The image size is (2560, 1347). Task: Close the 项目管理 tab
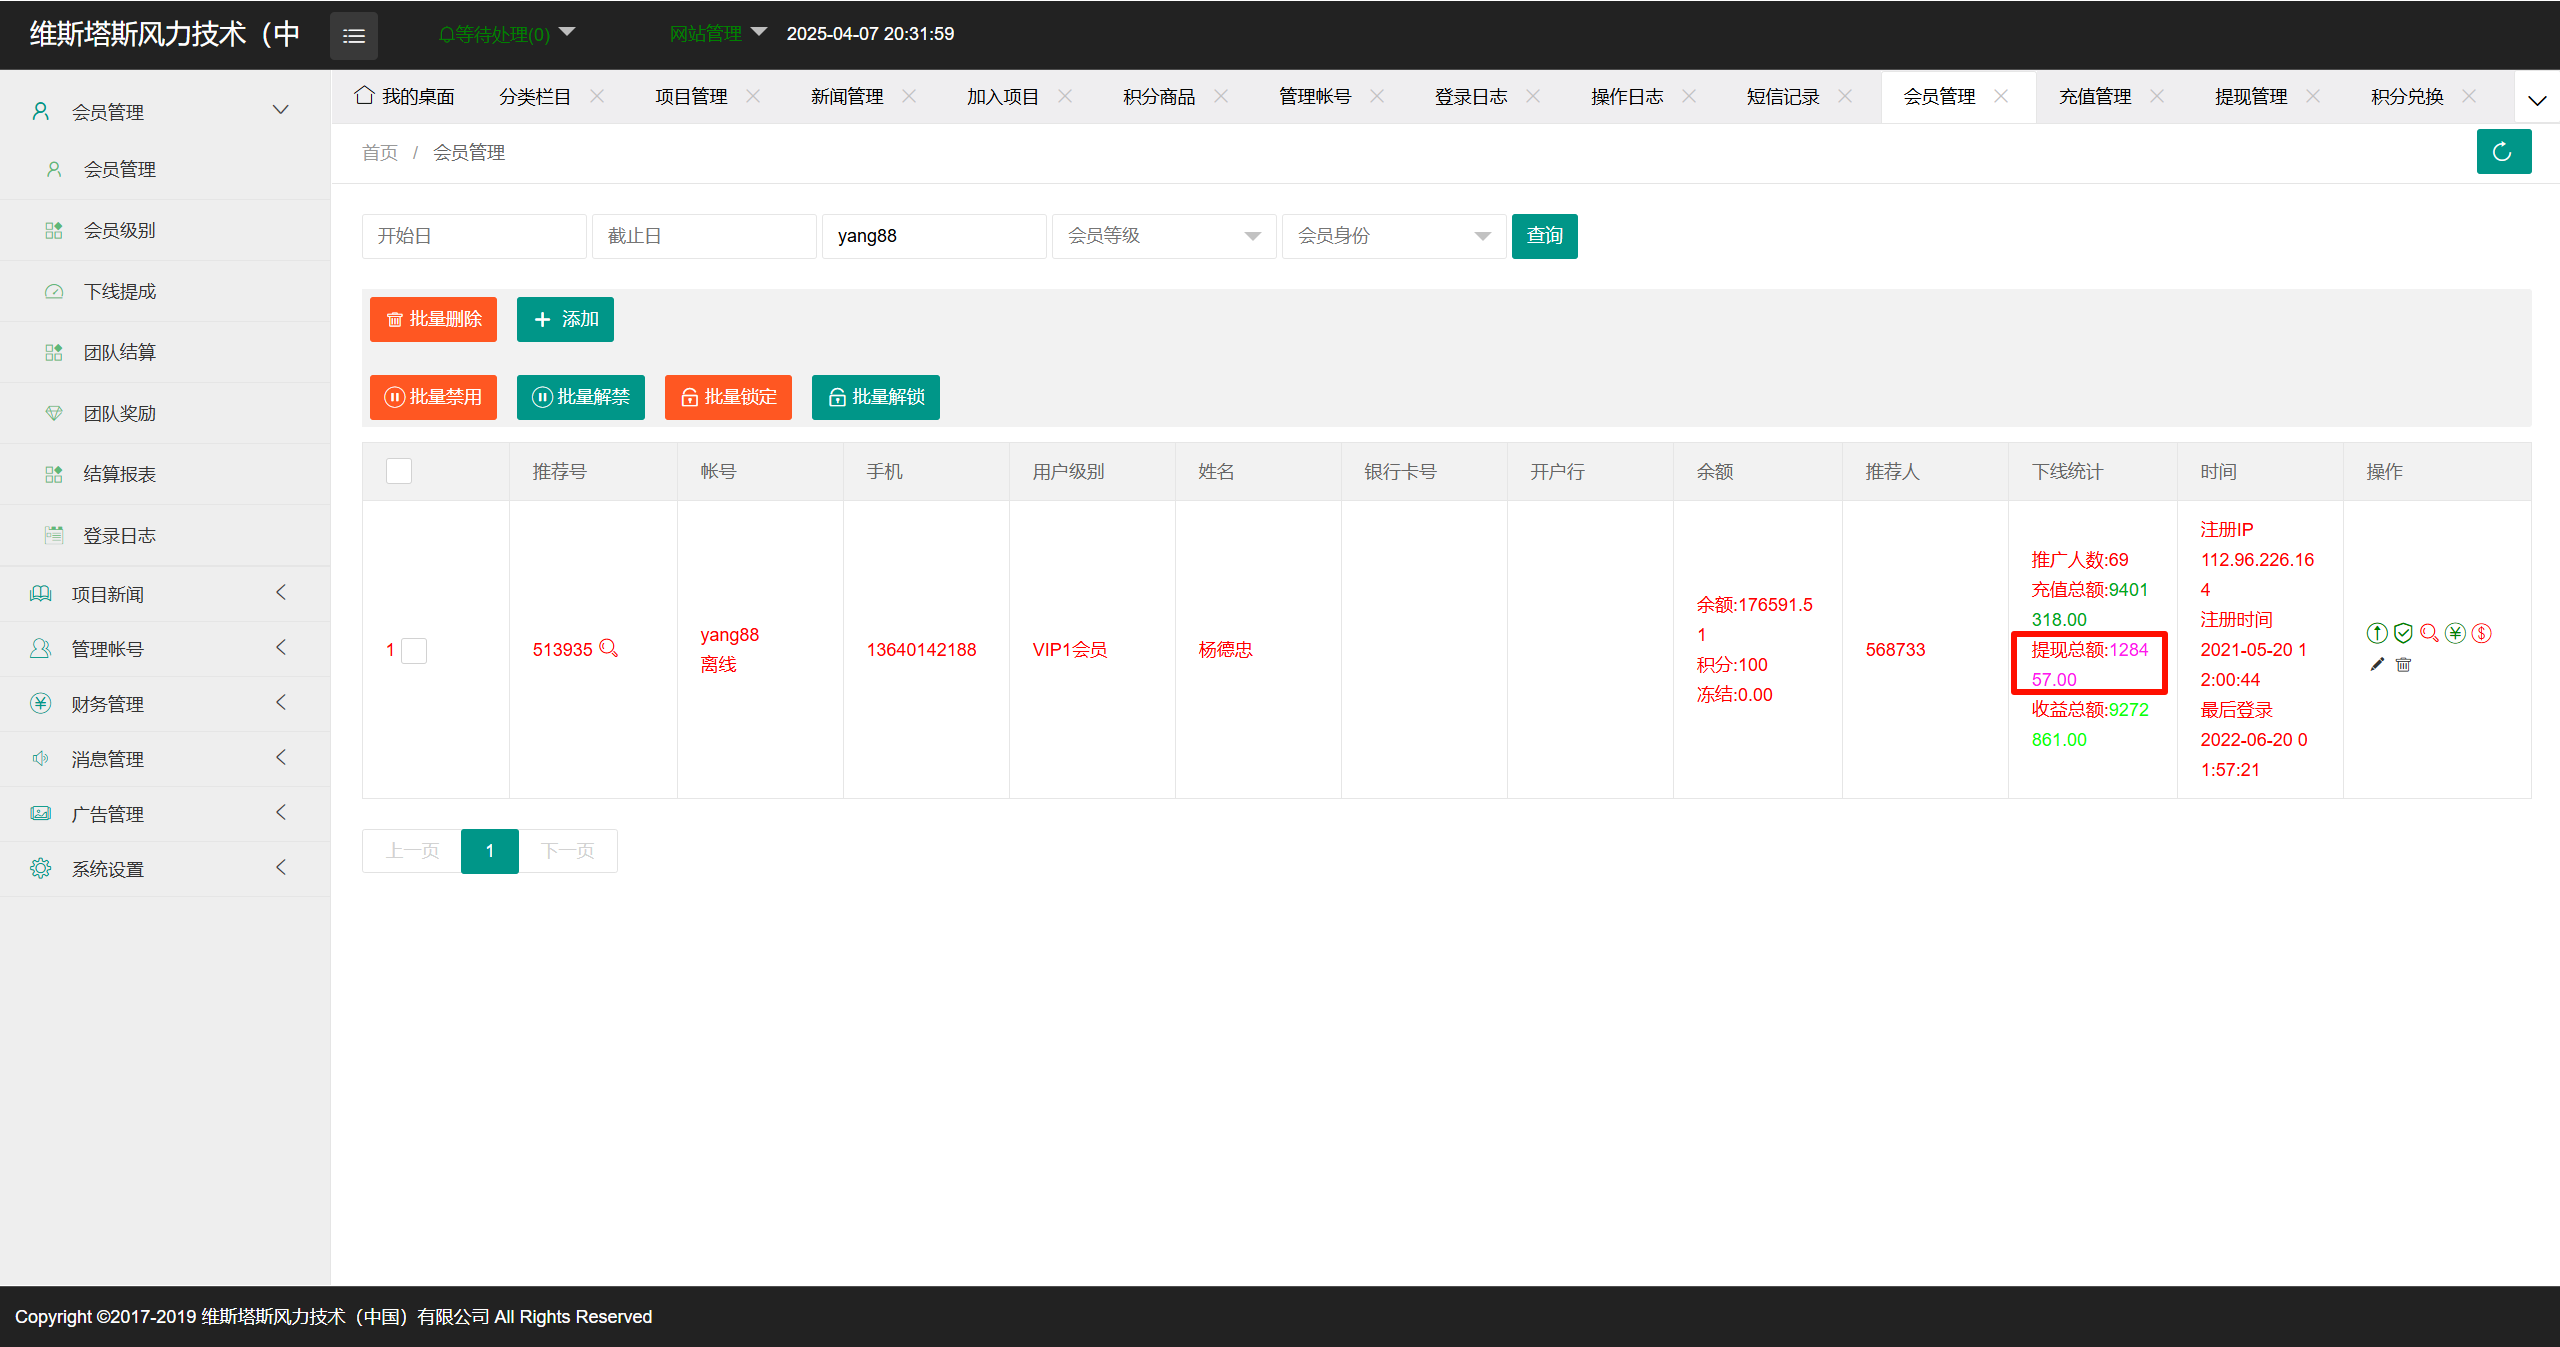coord(753,96)
